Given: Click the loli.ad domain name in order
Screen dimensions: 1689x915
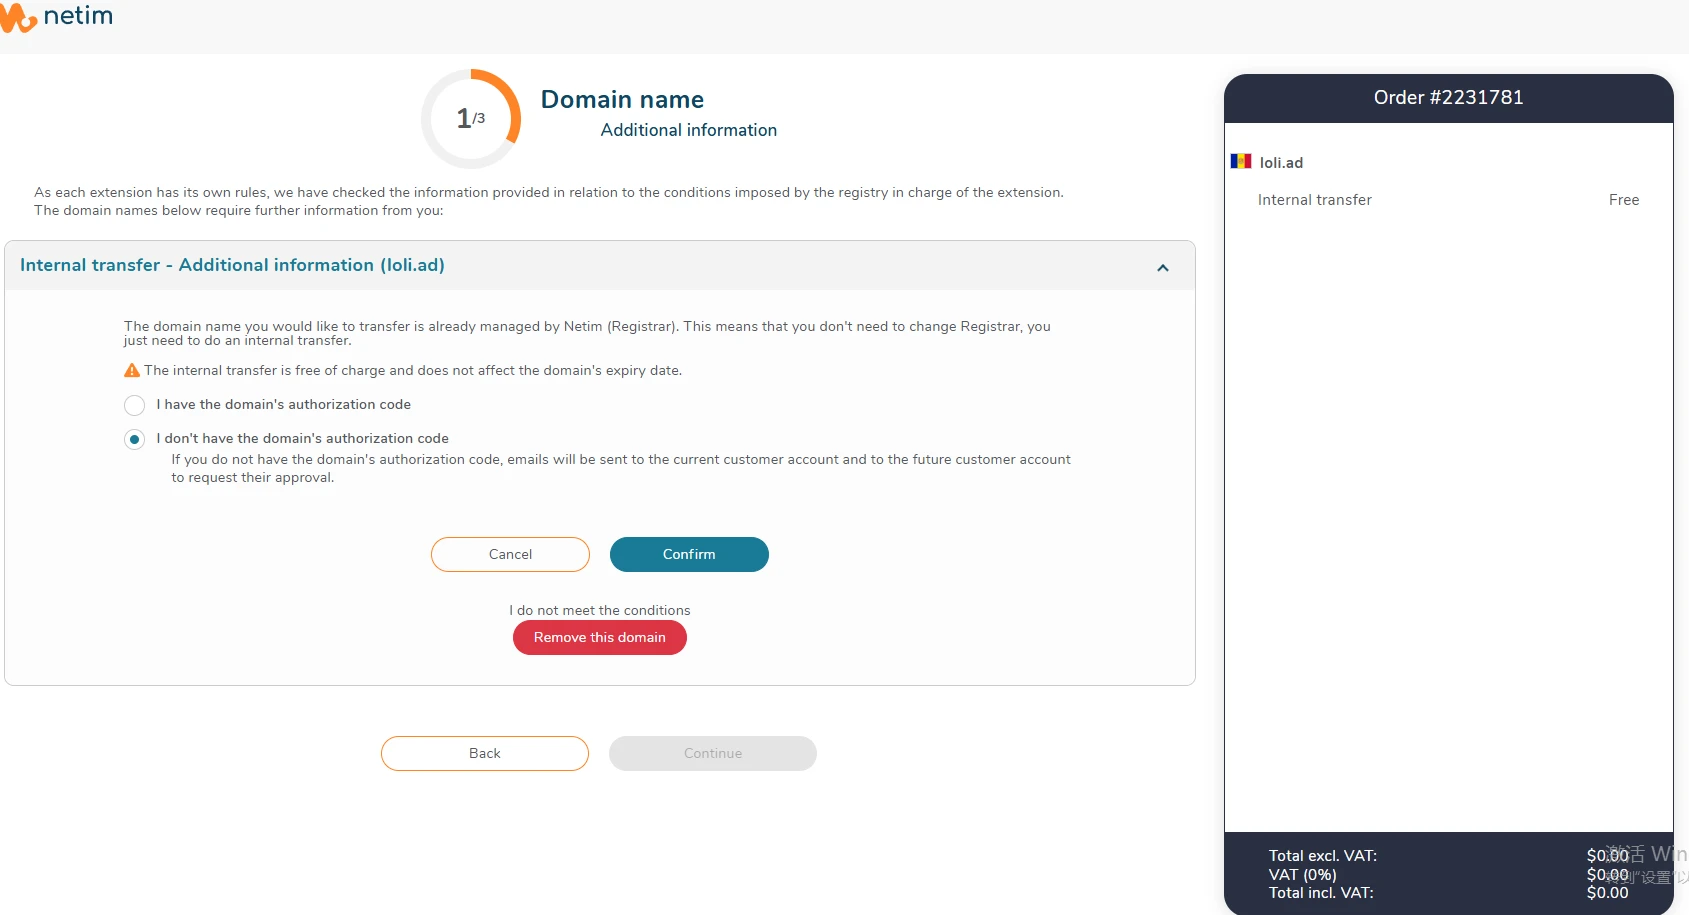Looking at the screenshot, I should pos(1281,163).
